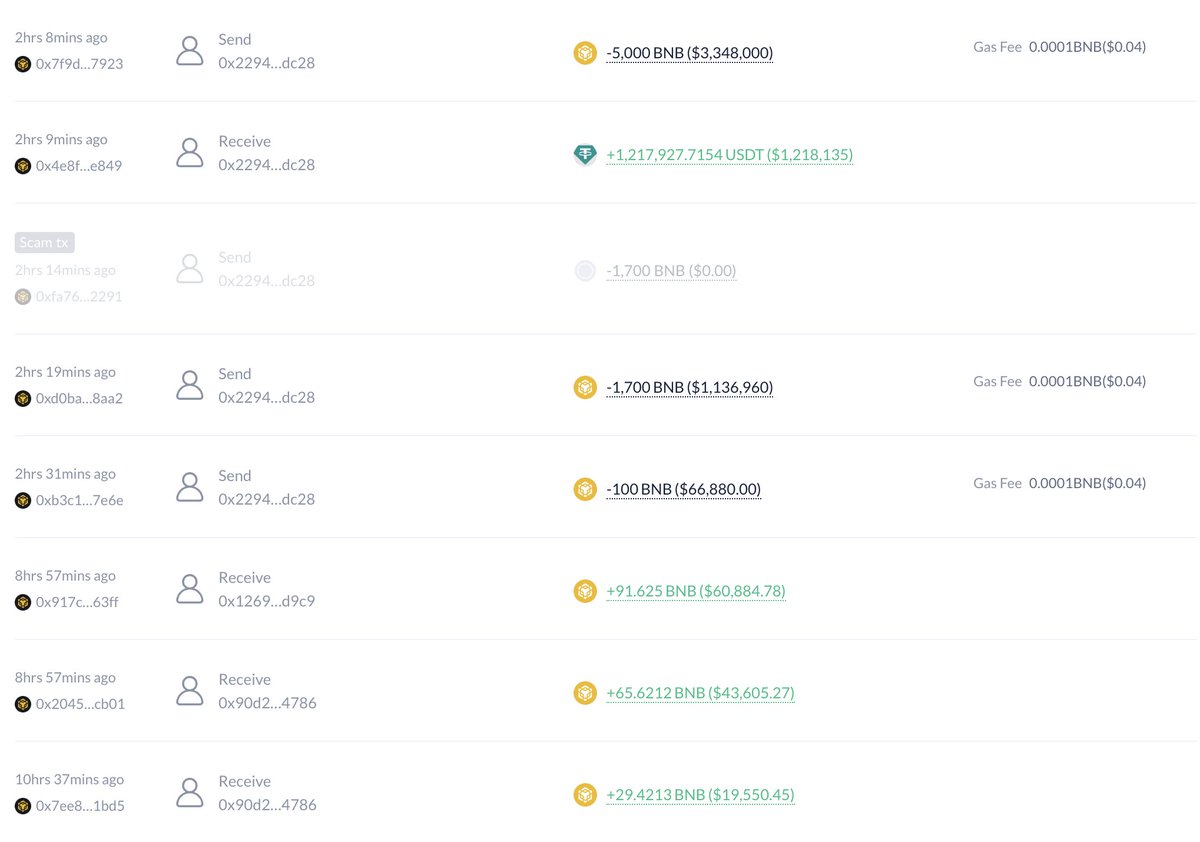Open transaction hash 0x2045...cb01
The image size is (1200, 842).
click(80, 704)
